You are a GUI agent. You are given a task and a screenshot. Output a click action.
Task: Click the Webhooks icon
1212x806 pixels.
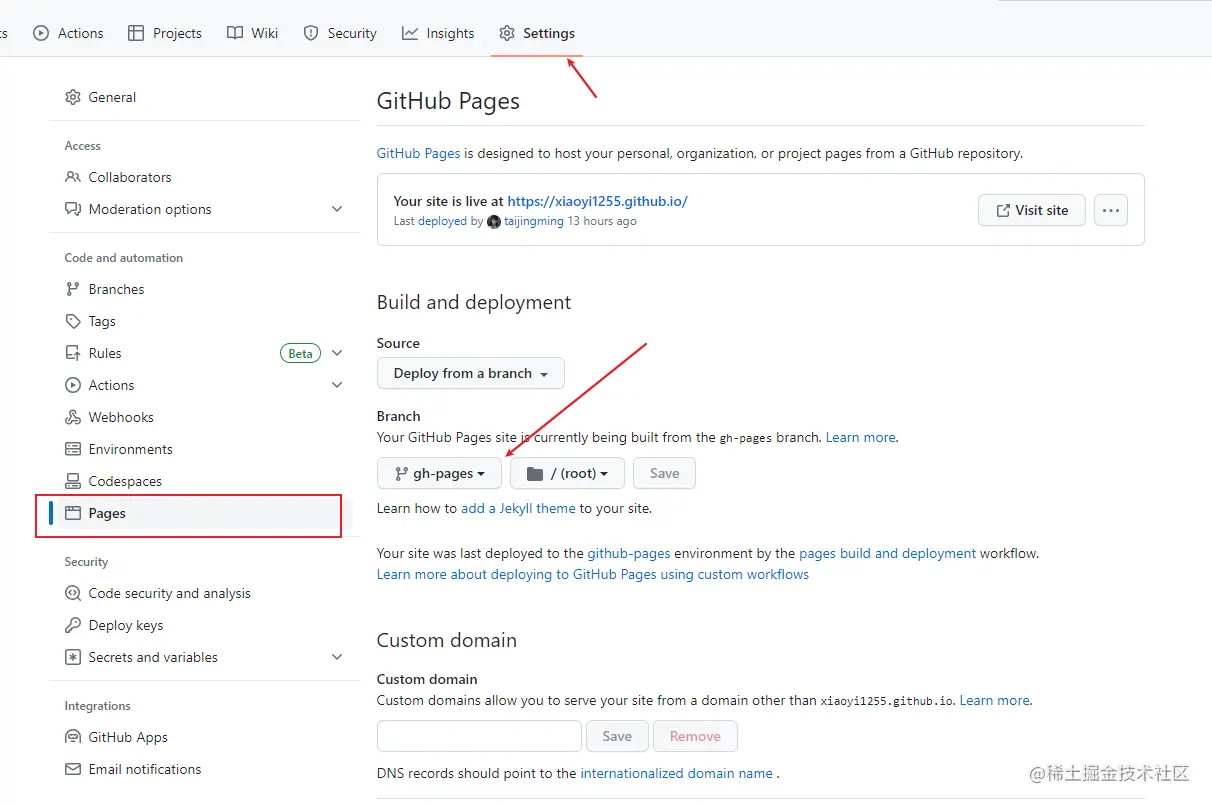point(73,417)
